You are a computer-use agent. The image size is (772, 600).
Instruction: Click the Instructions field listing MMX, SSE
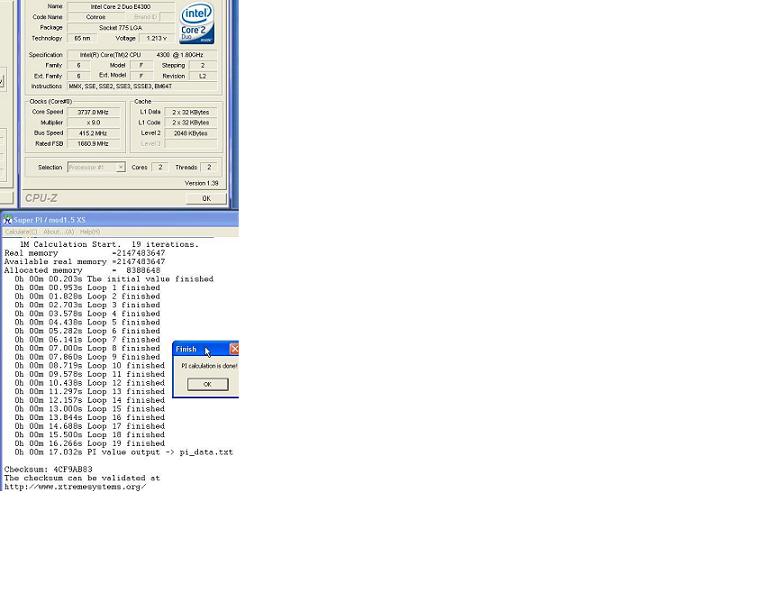tap(142, 86)
